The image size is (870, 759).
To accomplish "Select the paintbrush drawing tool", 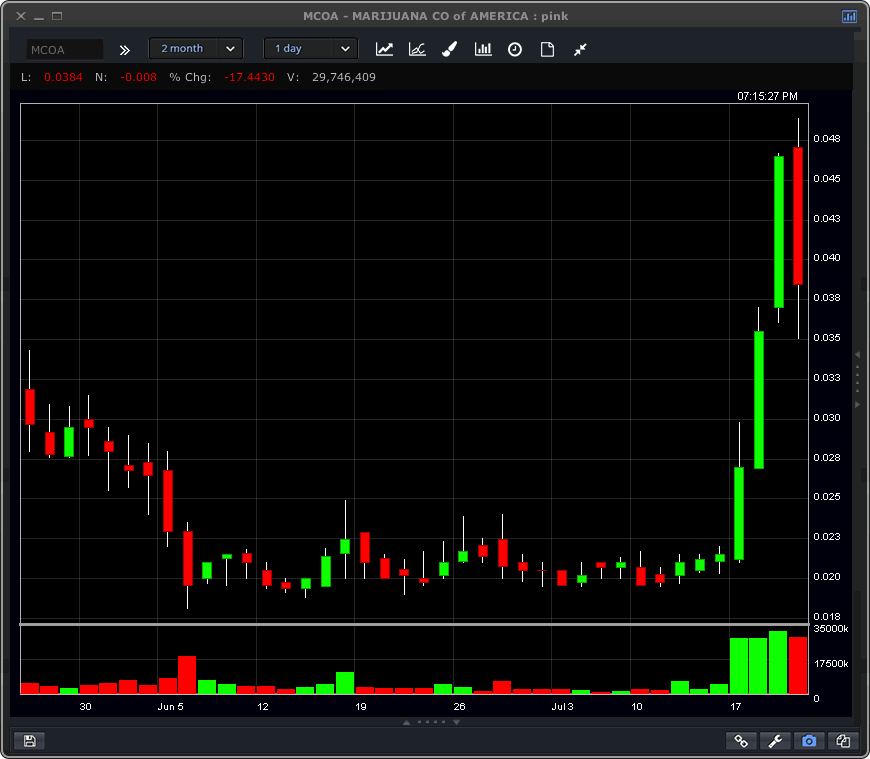I will tap(450, 49).
